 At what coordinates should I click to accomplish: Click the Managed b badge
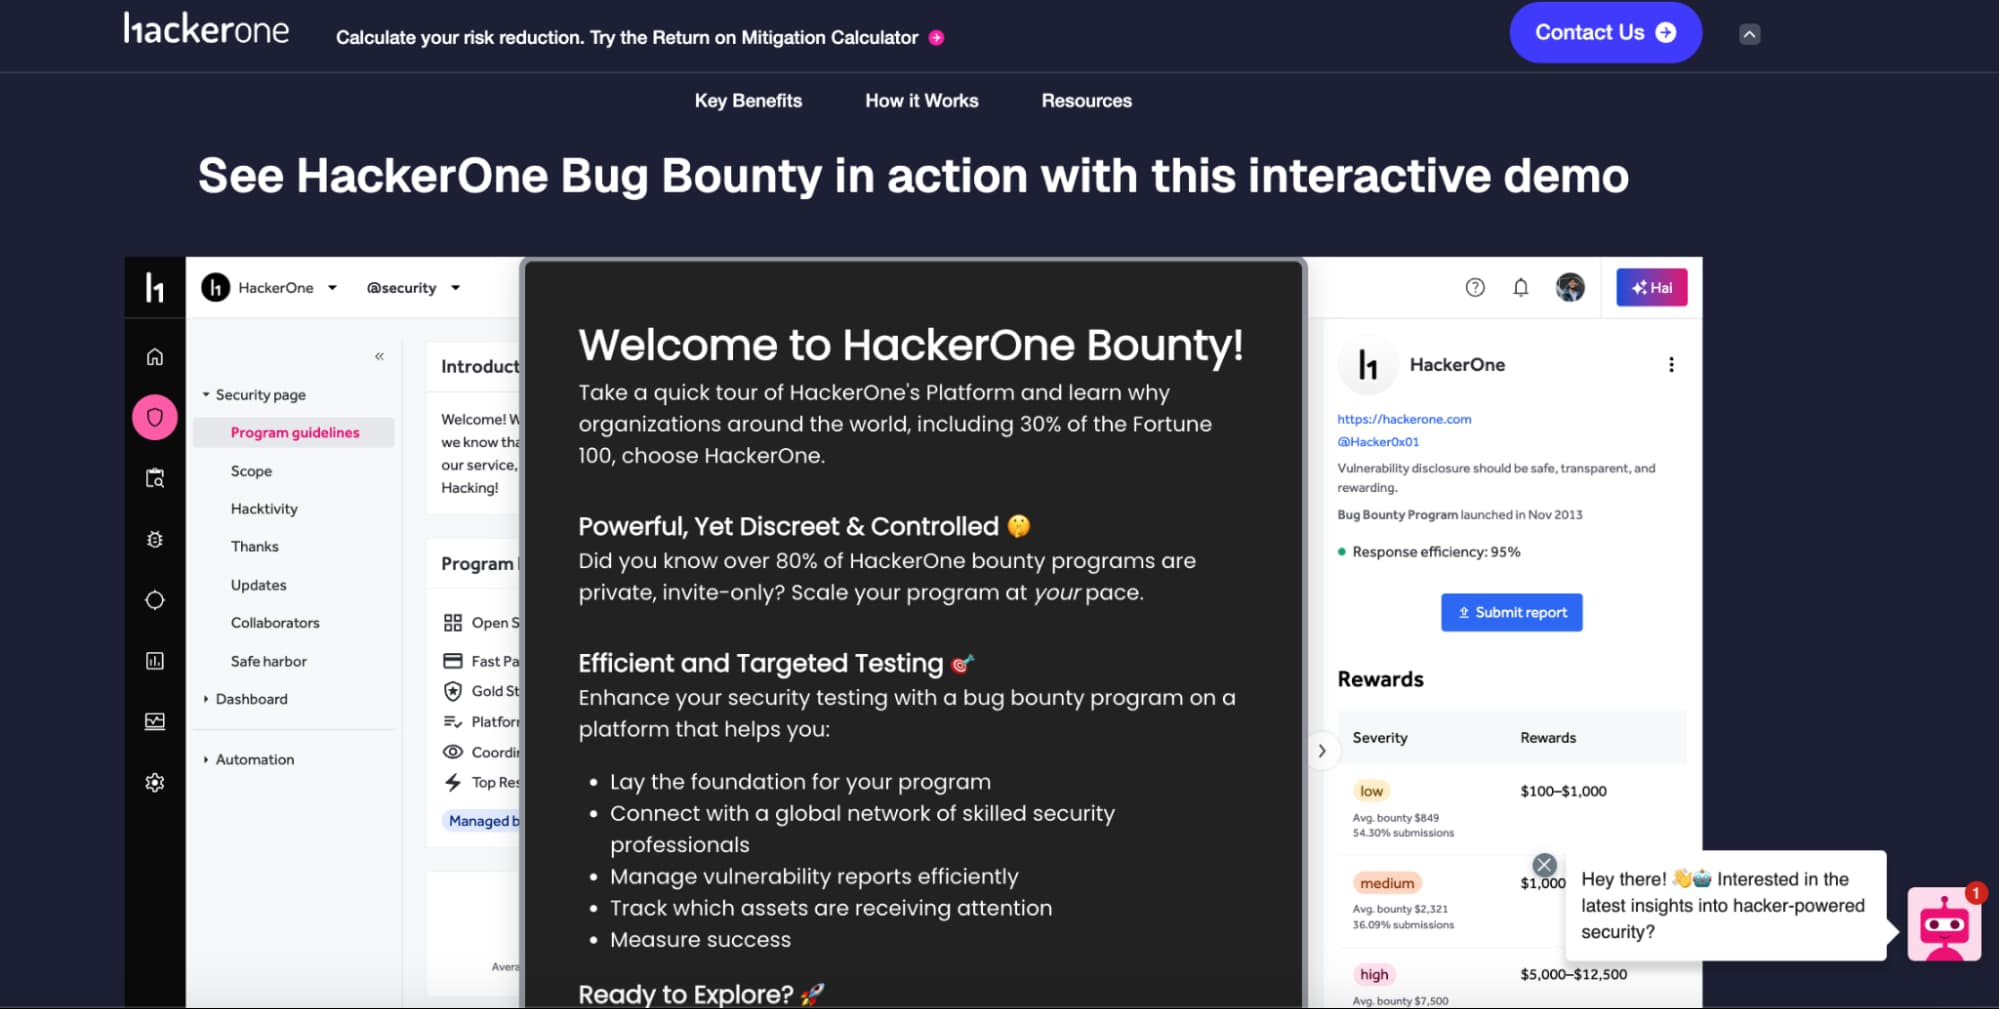tap(482, 821)
